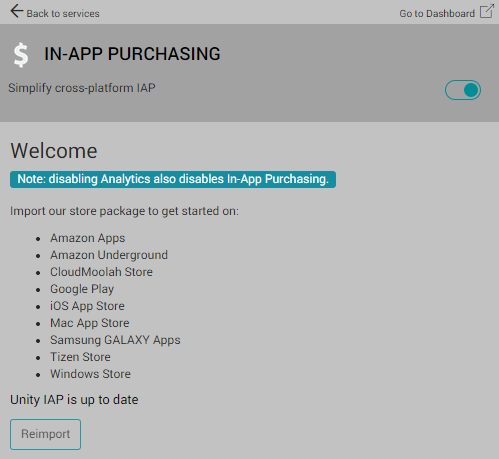The width and height of the screenshot is (499, 459).
Task: Click the back arrow icon
Action: [17, 11]
